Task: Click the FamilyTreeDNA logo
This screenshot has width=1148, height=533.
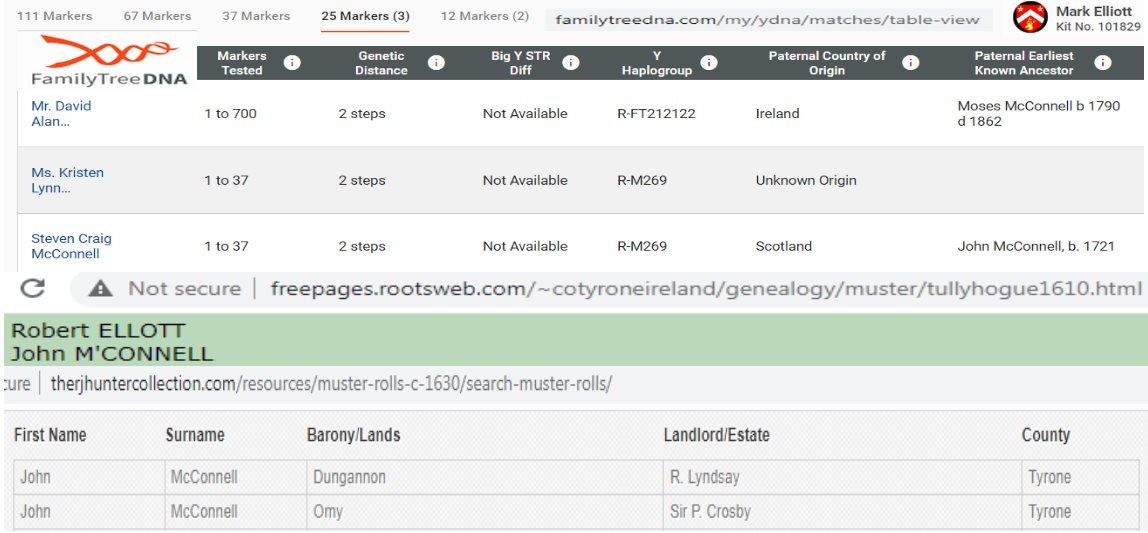Action: coord(108,62)
